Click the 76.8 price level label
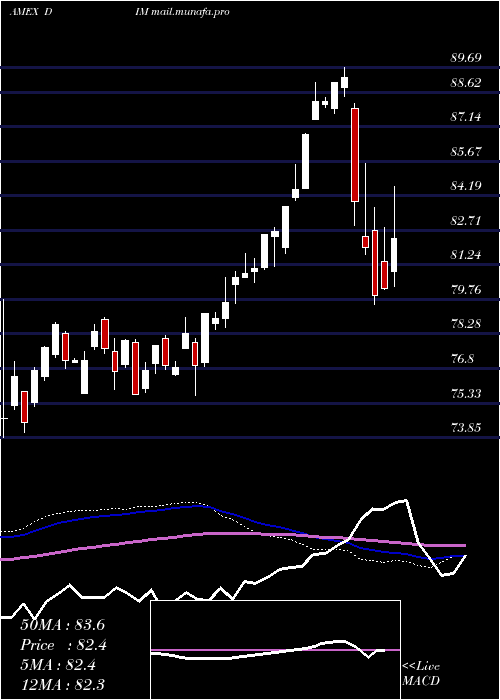Image resolution: width=500 pixels, height=700 pixels. tap(462, 359)
